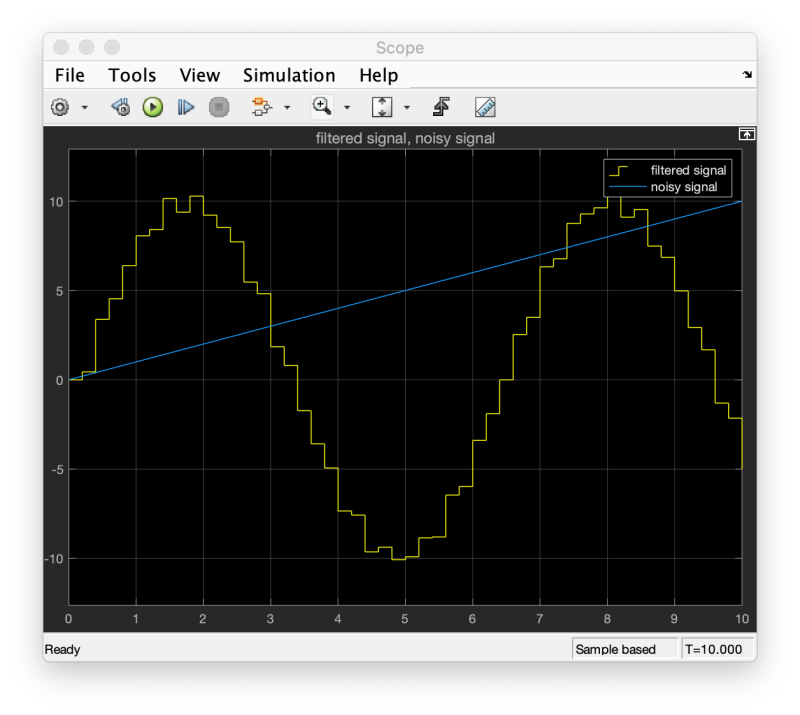Image resolution: width=800 pixels, height=715 pixels.
Task: Expand dropdown arrow next to zoom tool
Action: (347, 108)
